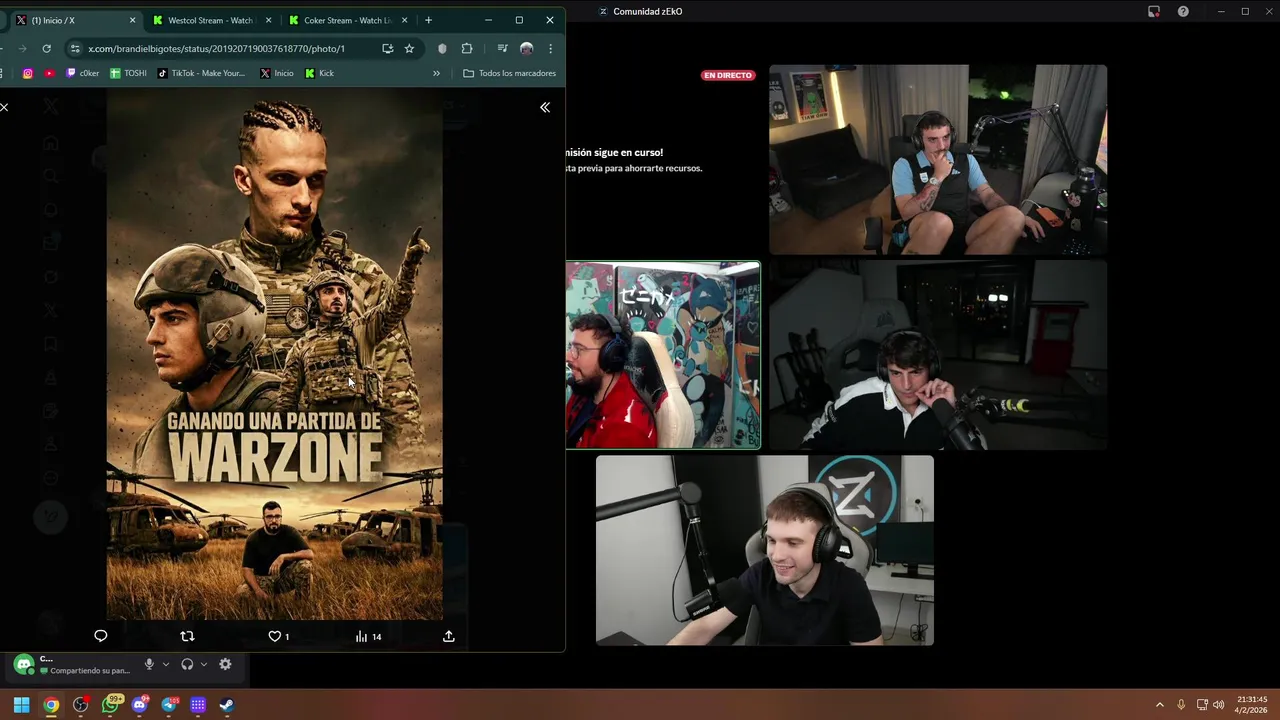Open the purple grid app from the taskbar
1280x720 pixels.
pyautogui.click(x=198, y=705)
